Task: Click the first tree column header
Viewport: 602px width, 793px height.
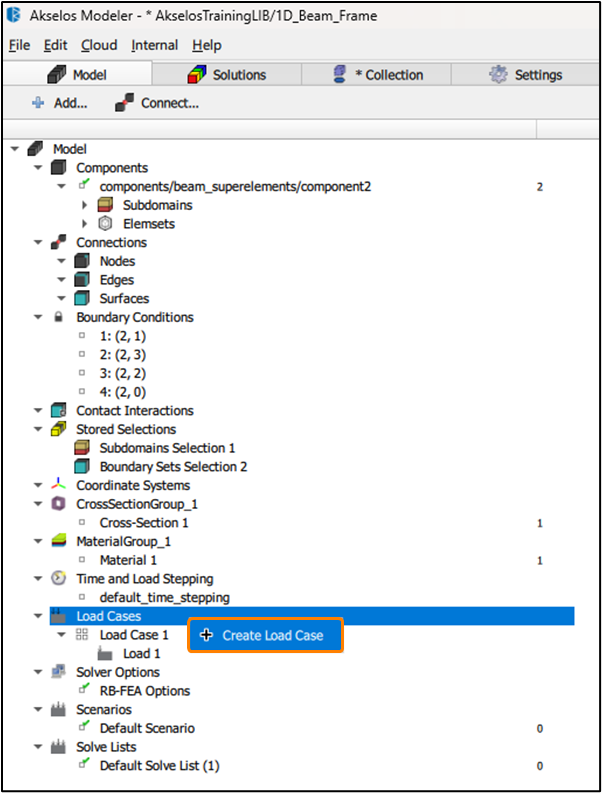Action: click(x=270, y=129)
